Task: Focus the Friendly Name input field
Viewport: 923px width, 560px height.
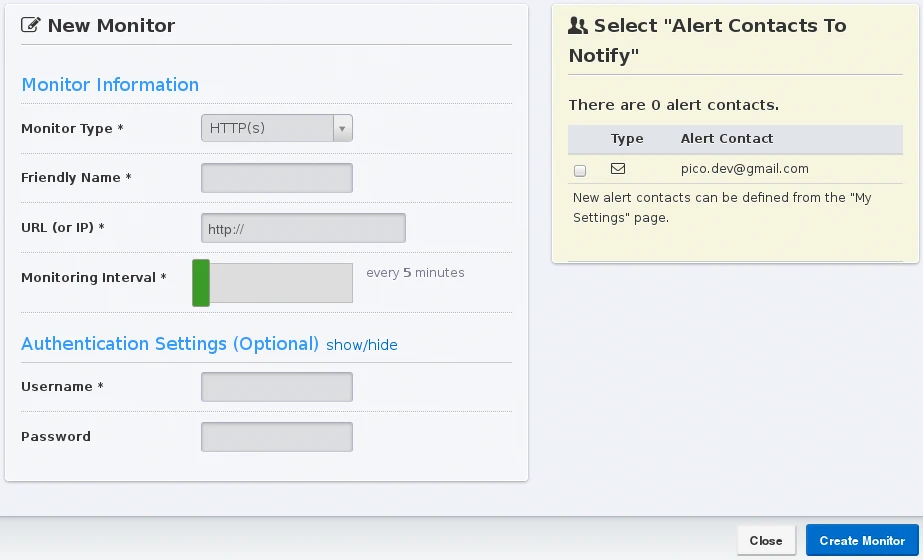Action: (277, 178)
